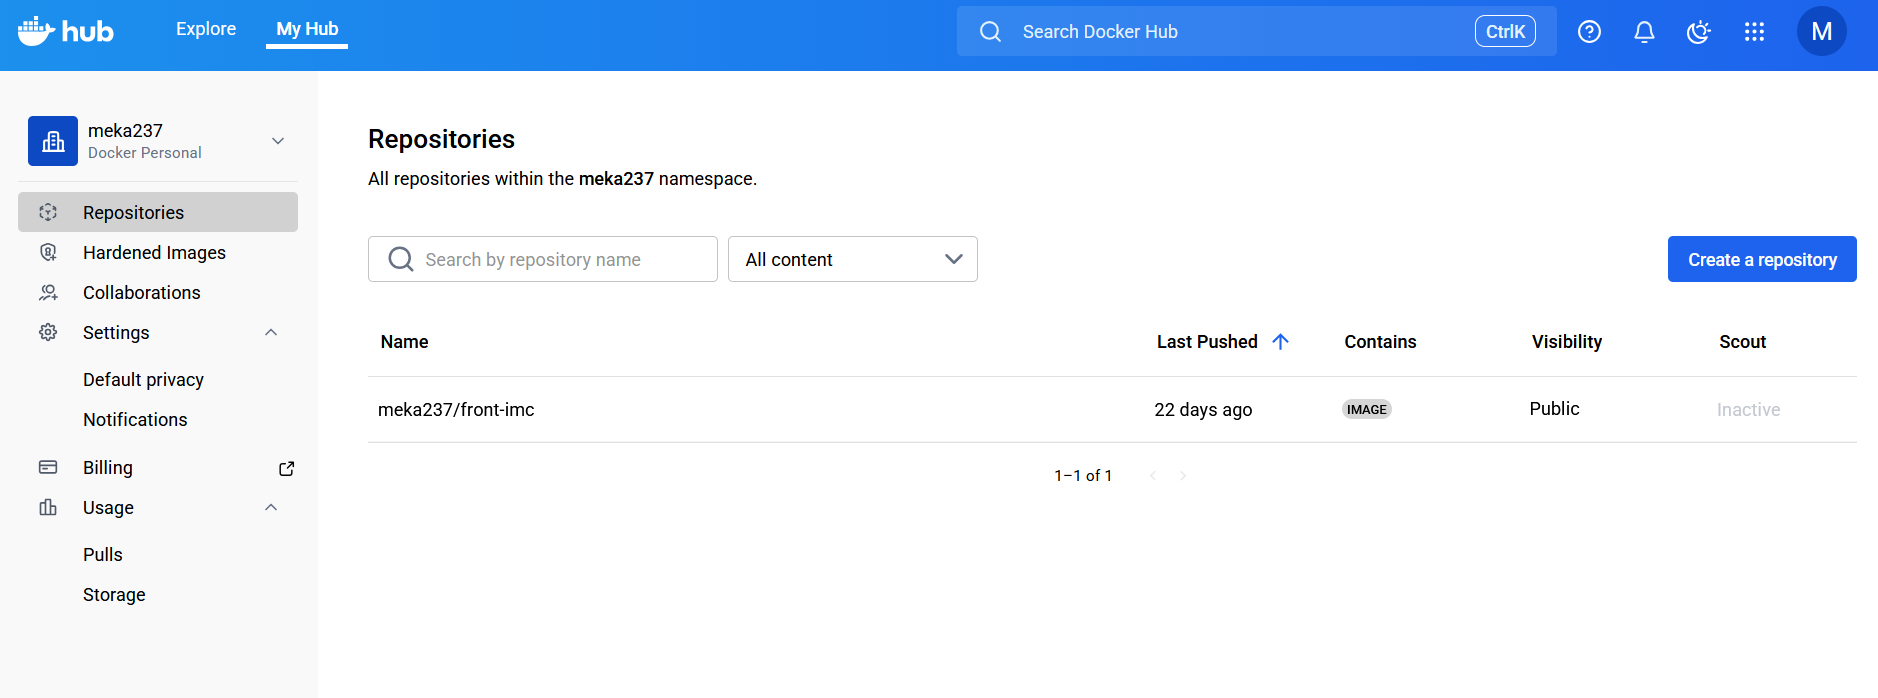Image resolution: width=1878 pixels, height=698 pixels.
Task: Click the magnifier icon in repository search
Action: click(401, 259)
